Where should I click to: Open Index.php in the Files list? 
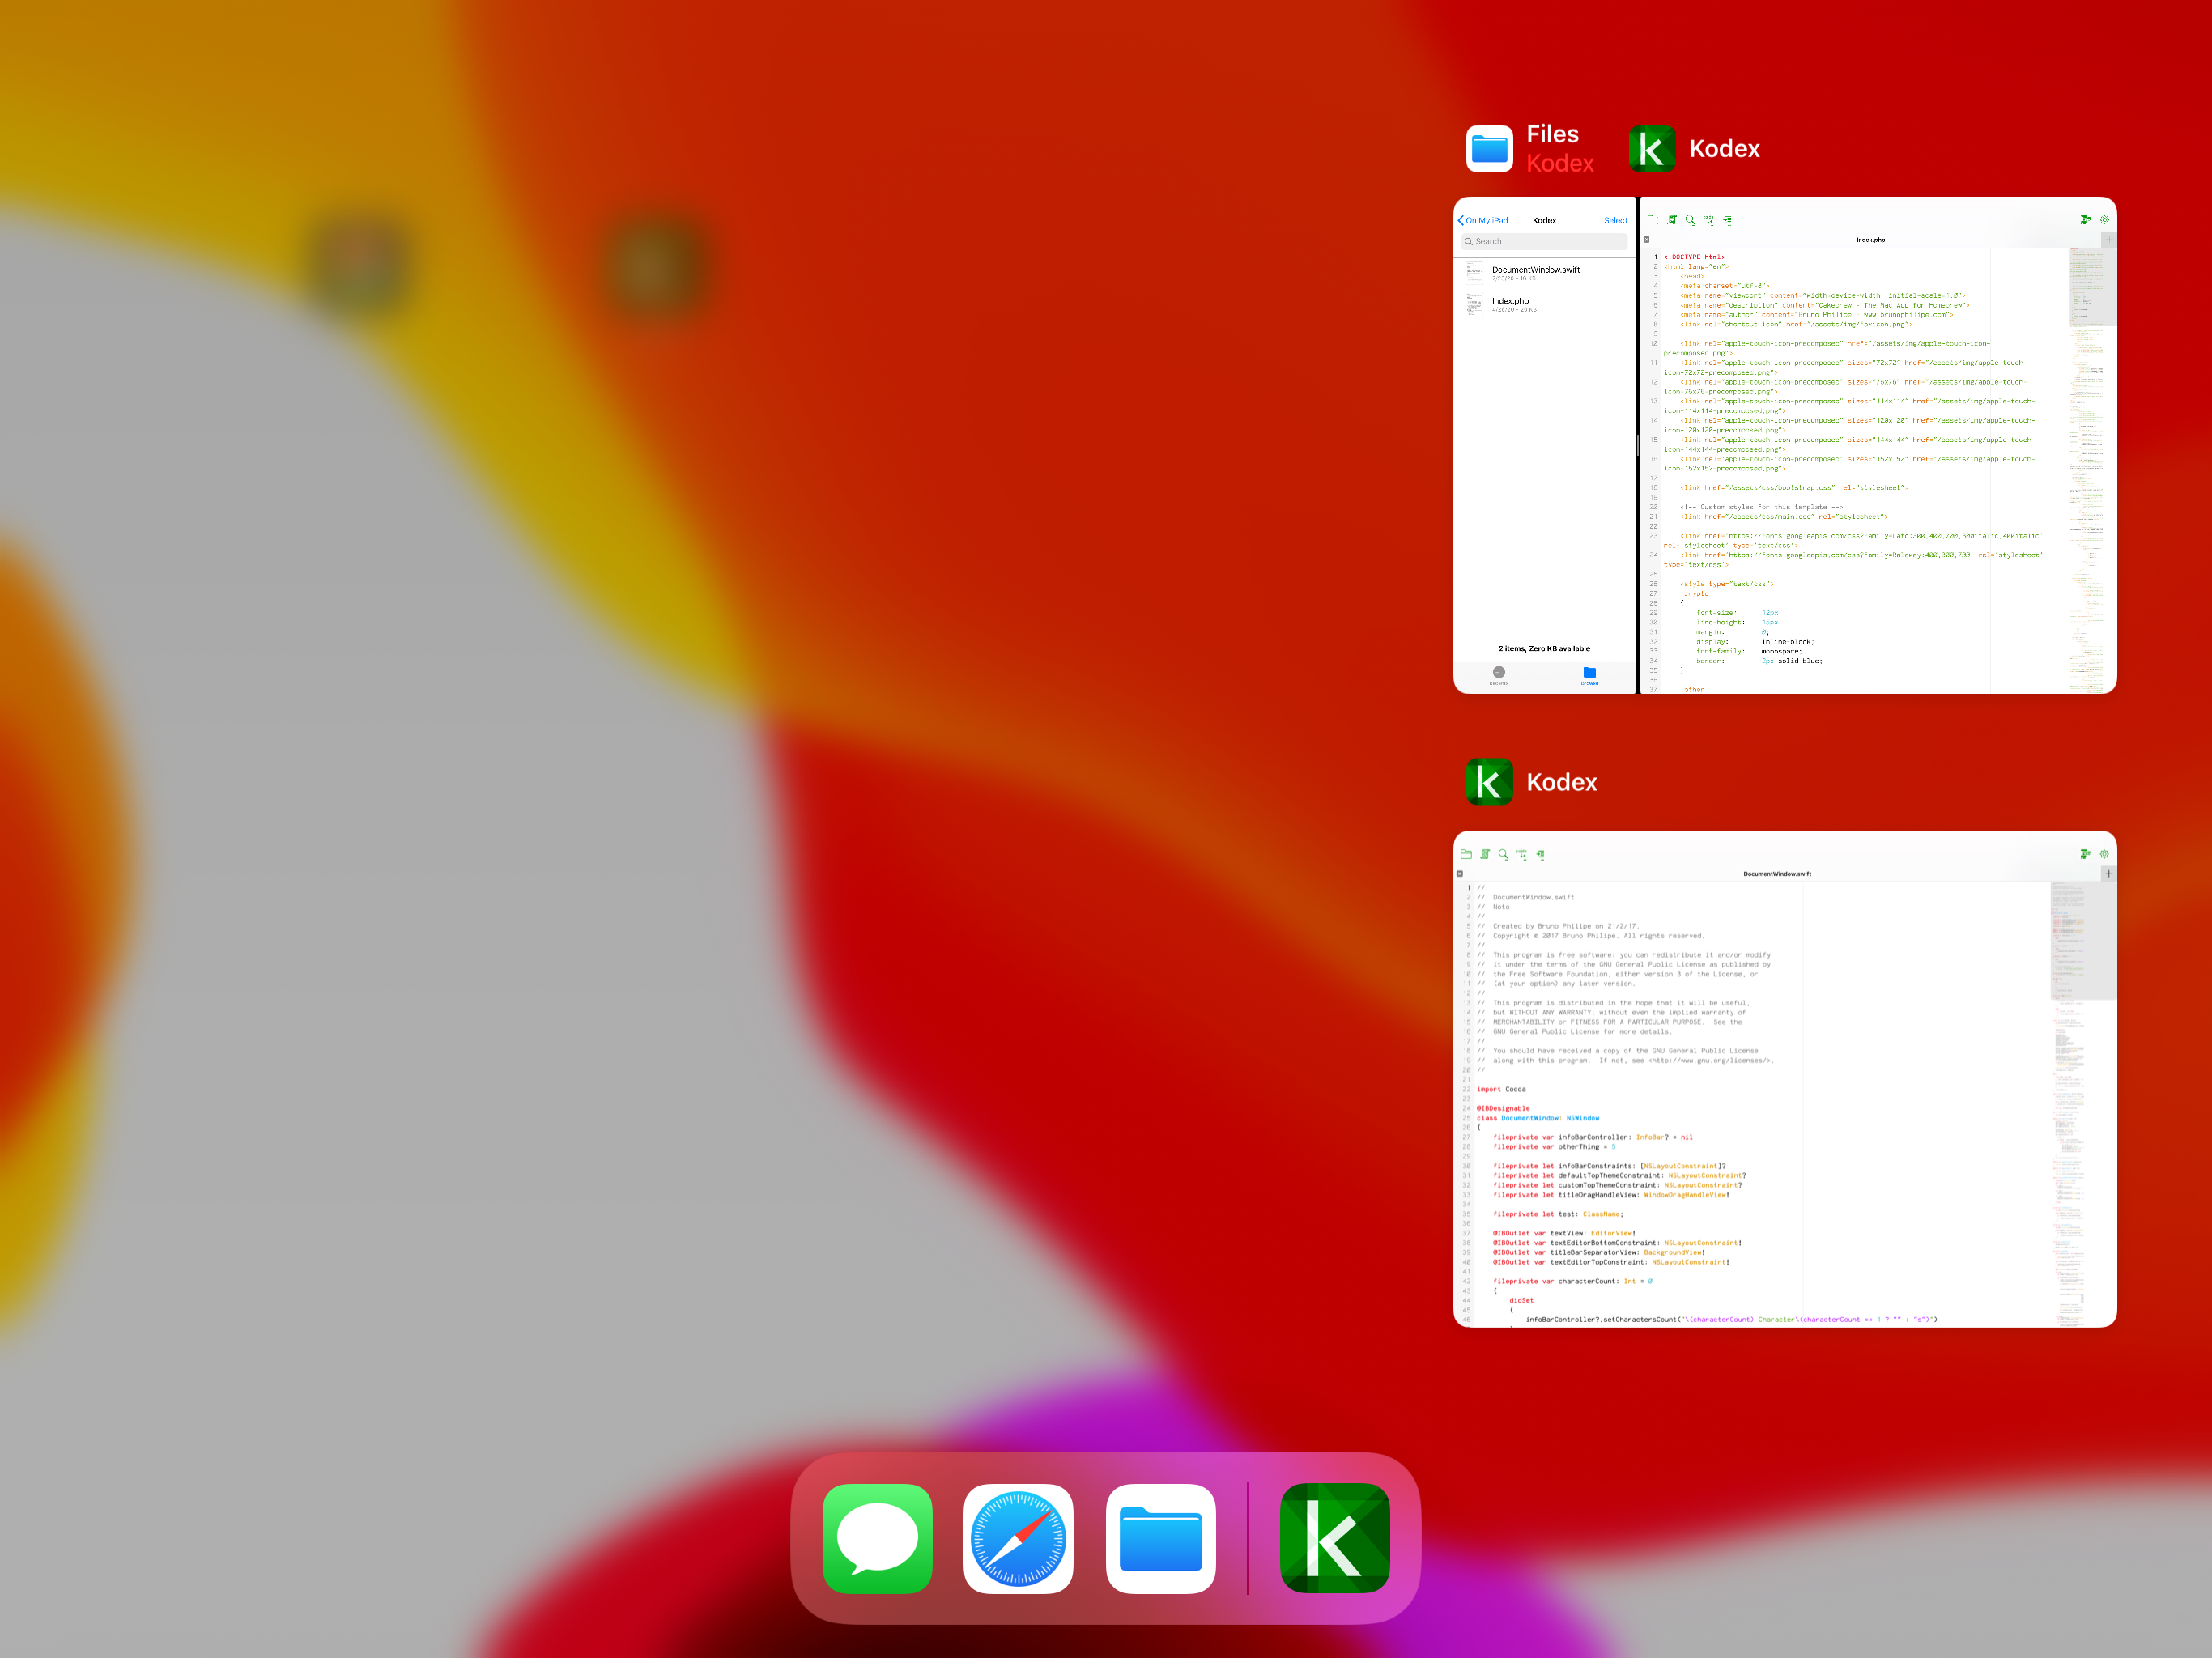1510,303
